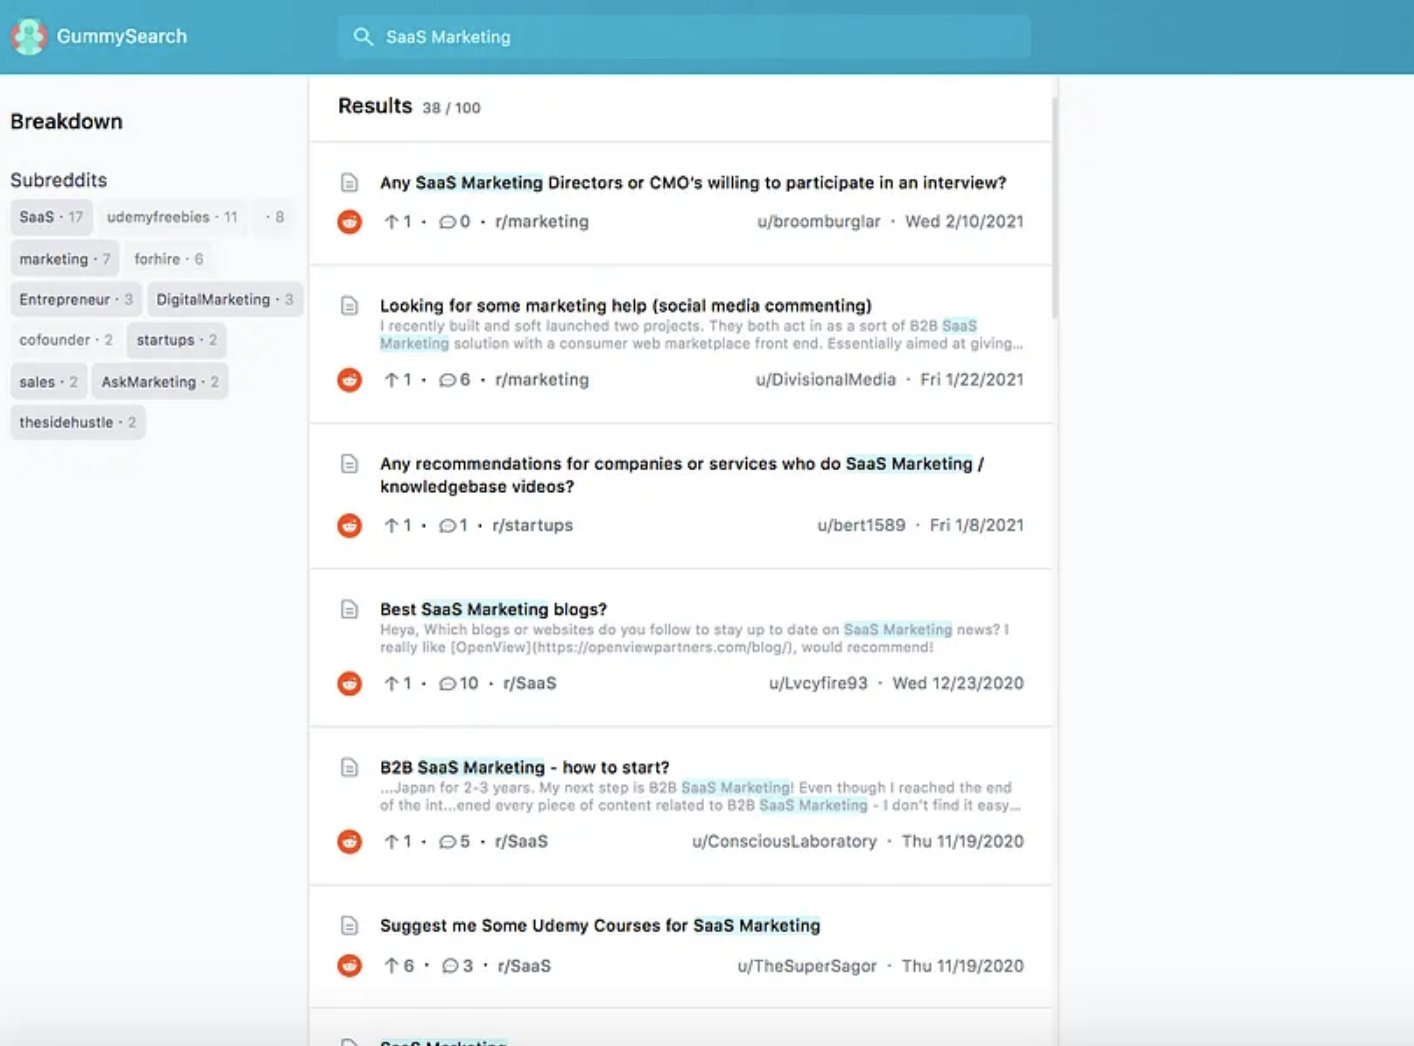Click the SaaS Marketing search field
1414x1046 pixels.
[684, 37]
